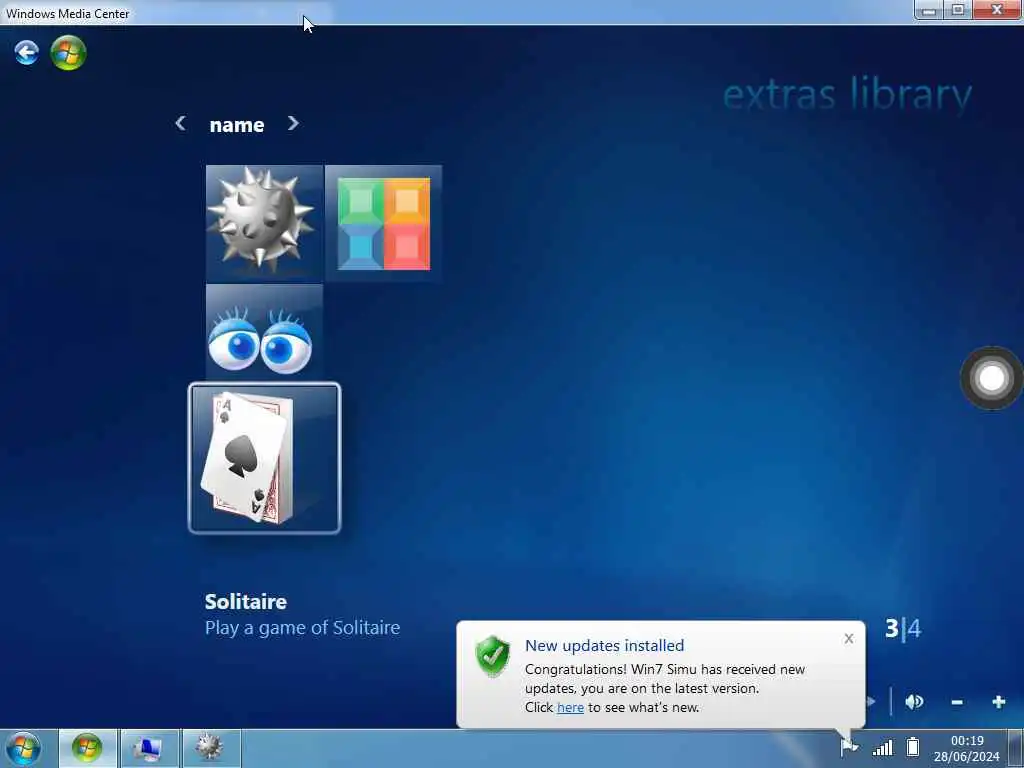
Task: Close the 'New updates installed' notification
Action: (x=848, y=638)
